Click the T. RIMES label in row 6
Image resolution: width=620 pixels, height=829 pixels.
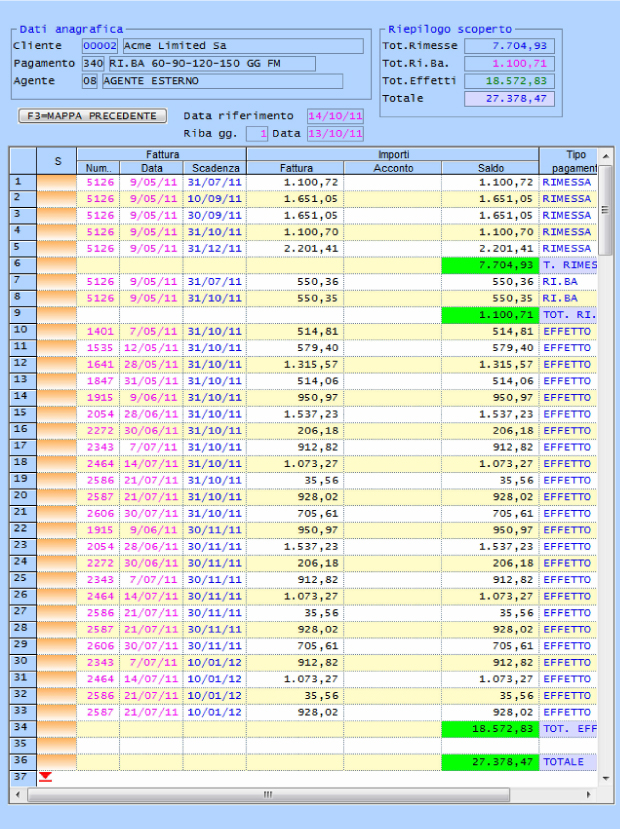coord(570,265)
